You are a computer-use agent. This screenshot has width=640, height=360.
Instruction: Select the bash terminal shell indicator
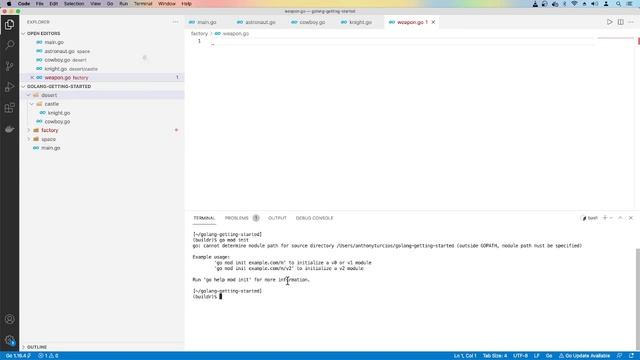click(x=589, y=218)
